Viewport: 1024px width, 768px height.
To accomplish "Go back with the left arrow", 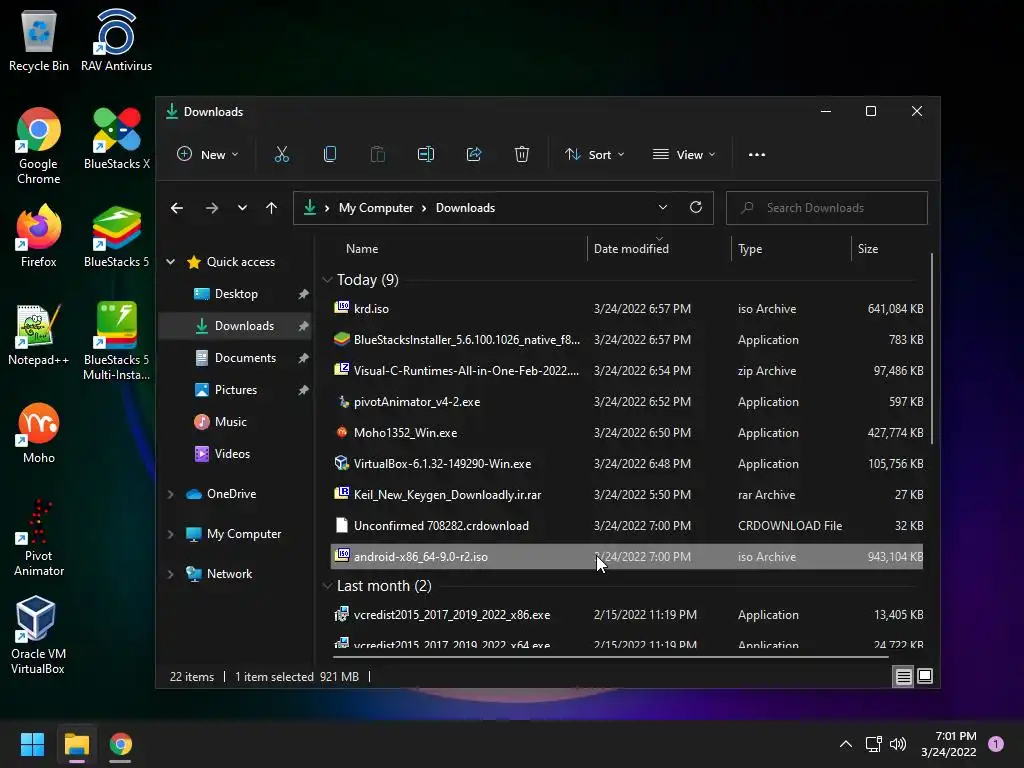I will pos(177,208).
